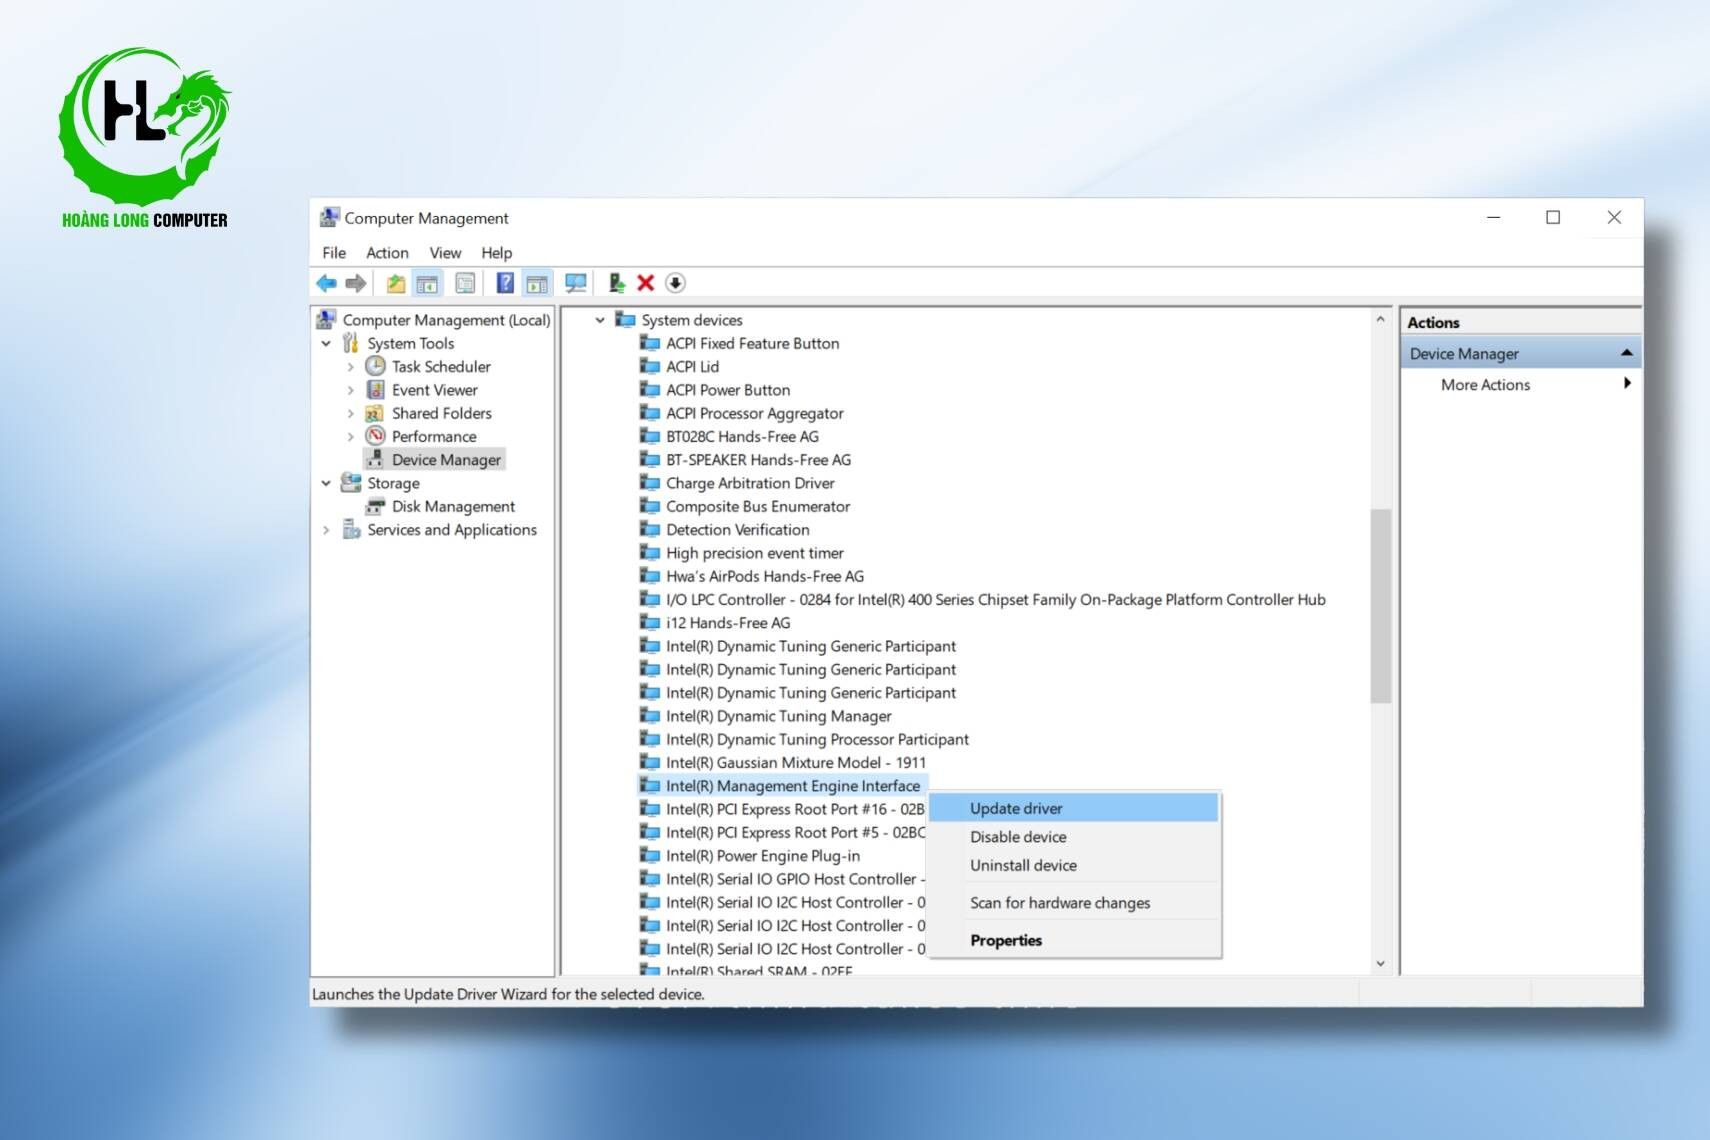
Task: Click the red X Uninstall device icon
Action: point(646,283)
